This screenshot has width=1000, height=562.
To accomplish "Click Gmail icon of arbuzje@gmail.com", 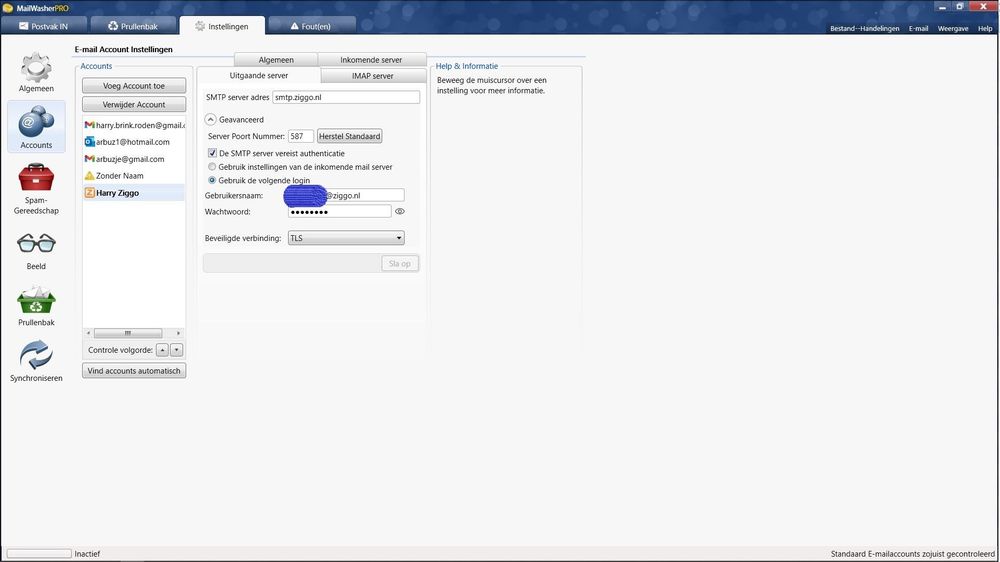I will coord(89,159).
